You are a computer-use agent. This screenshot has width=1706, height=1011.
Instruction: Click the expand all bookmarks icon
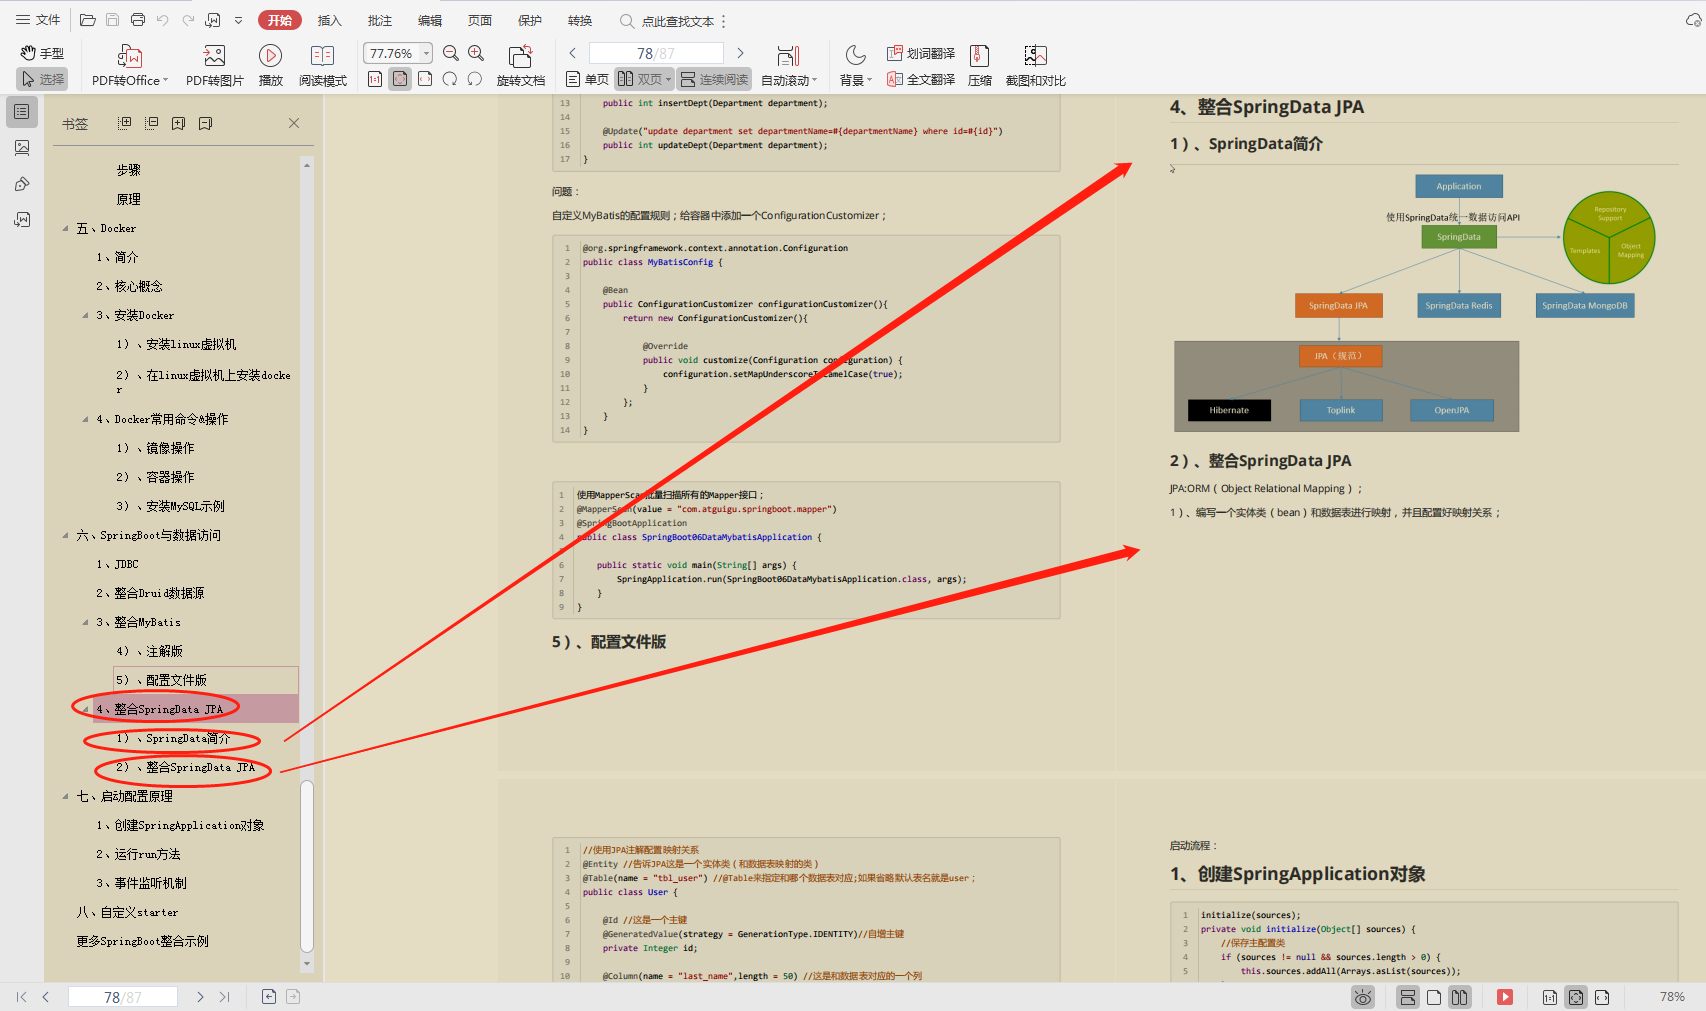pos(124,123)
